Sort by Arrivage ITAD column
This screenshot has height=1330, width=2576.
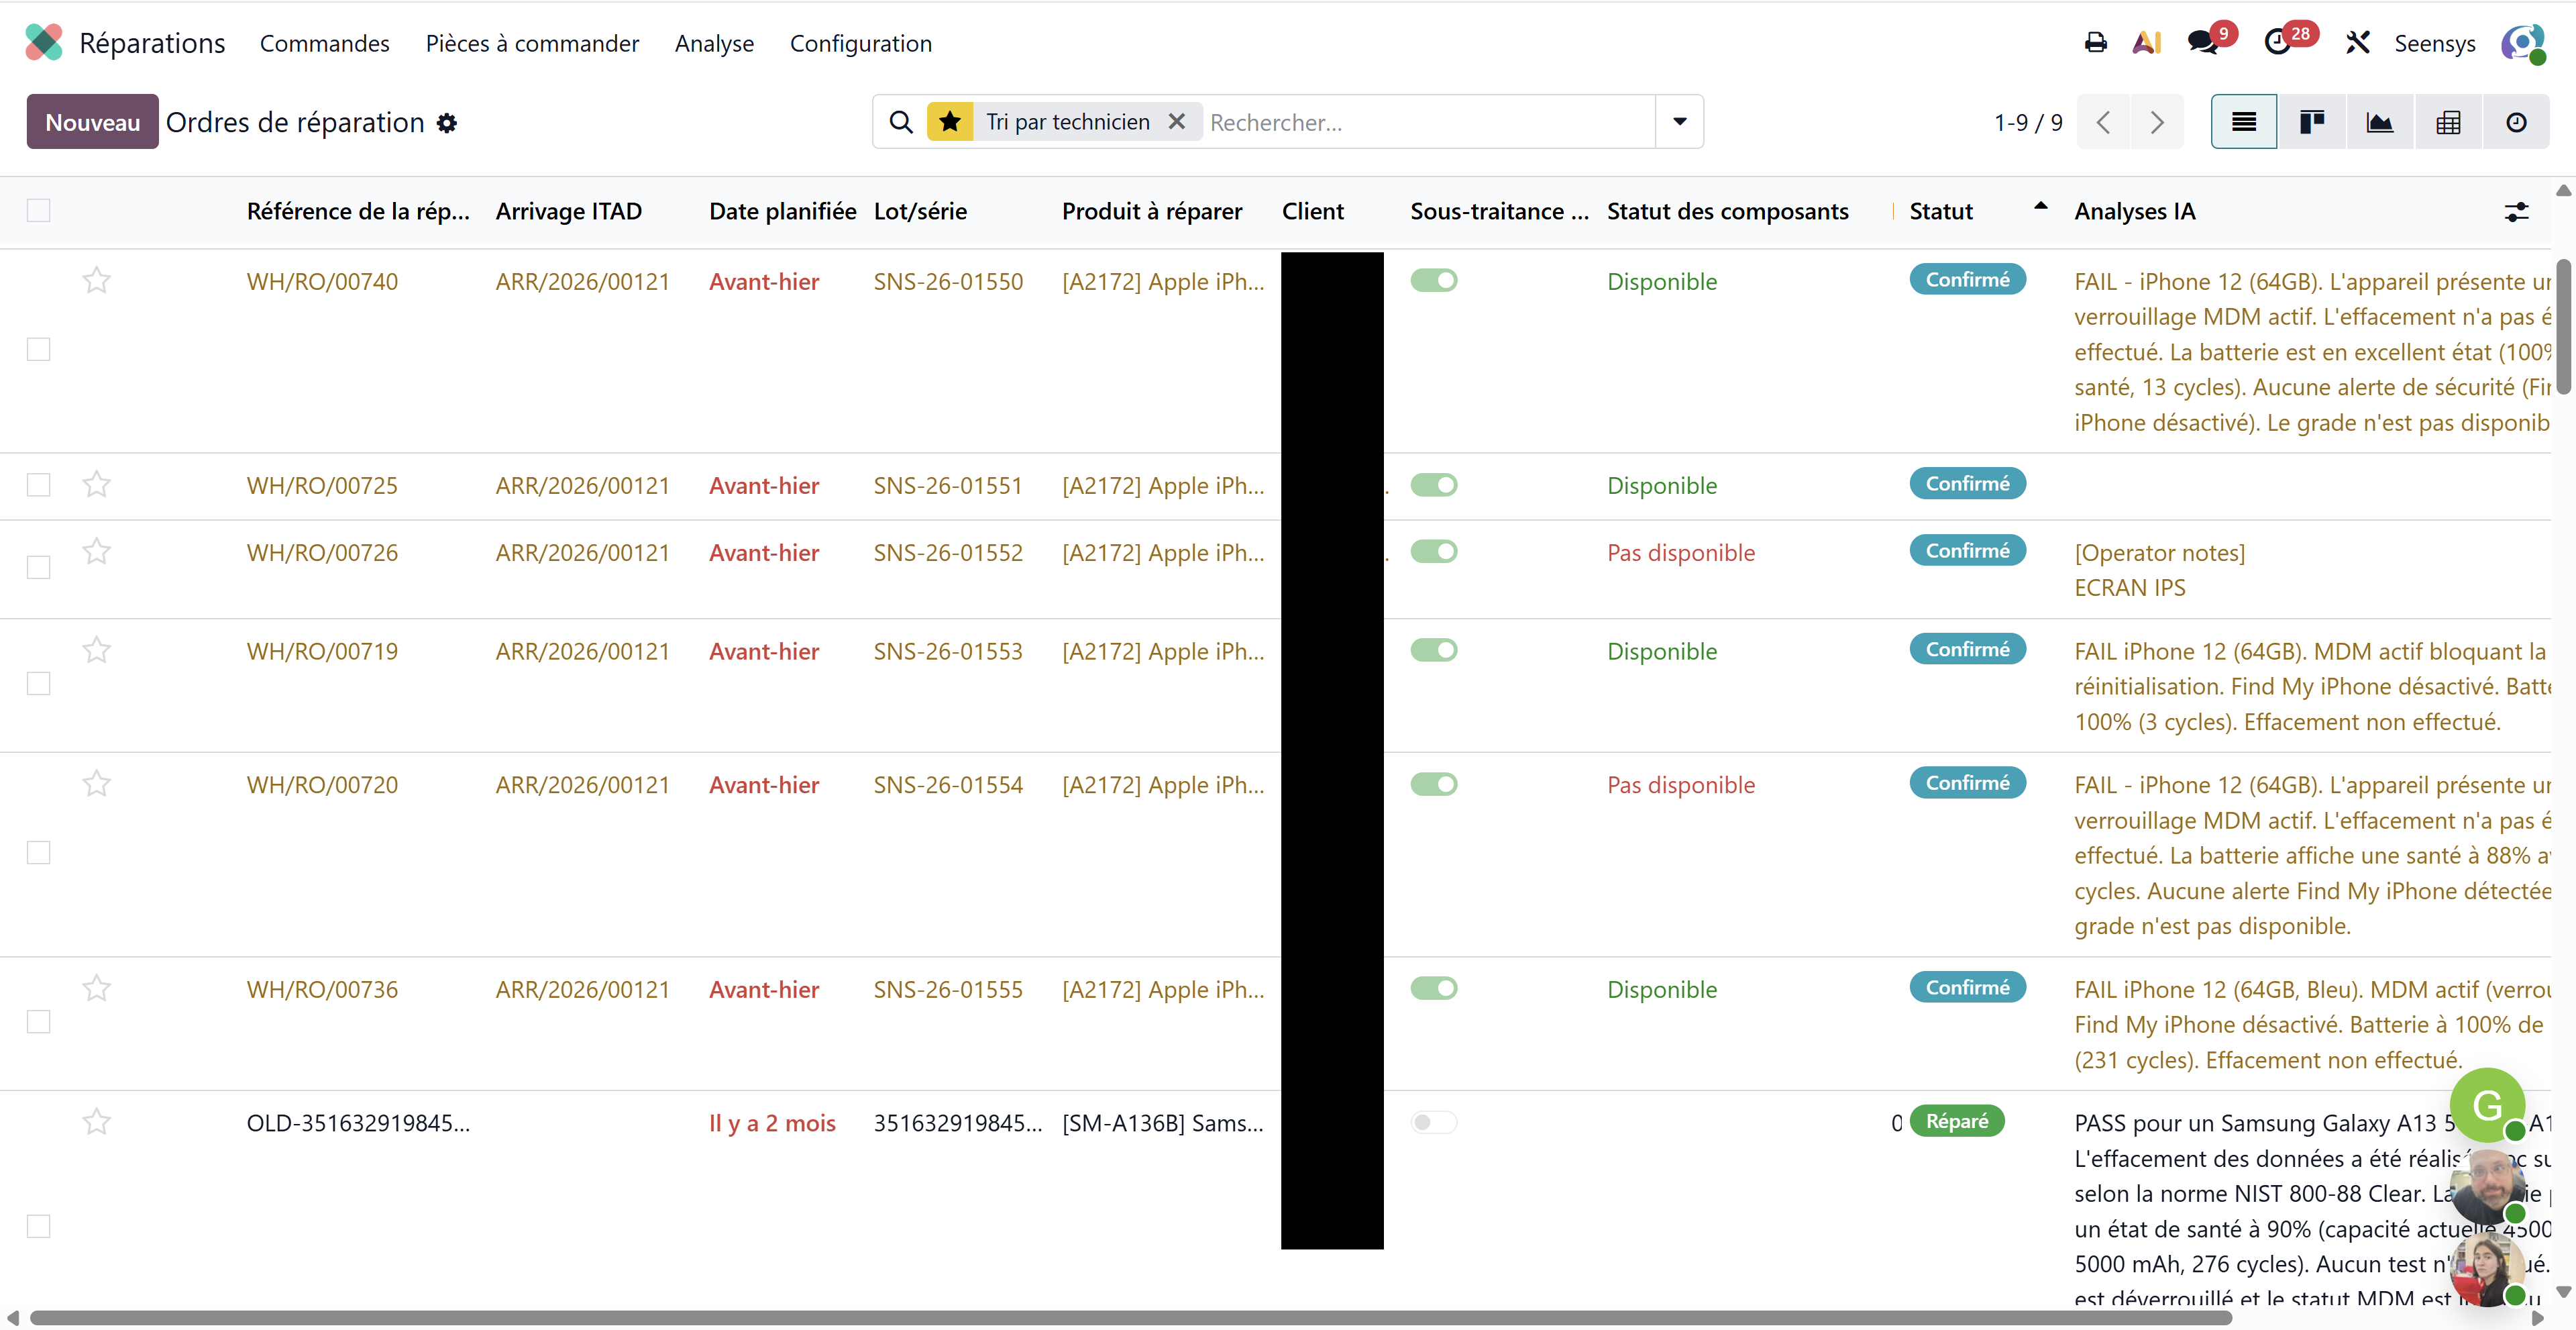tap(569, 211)
